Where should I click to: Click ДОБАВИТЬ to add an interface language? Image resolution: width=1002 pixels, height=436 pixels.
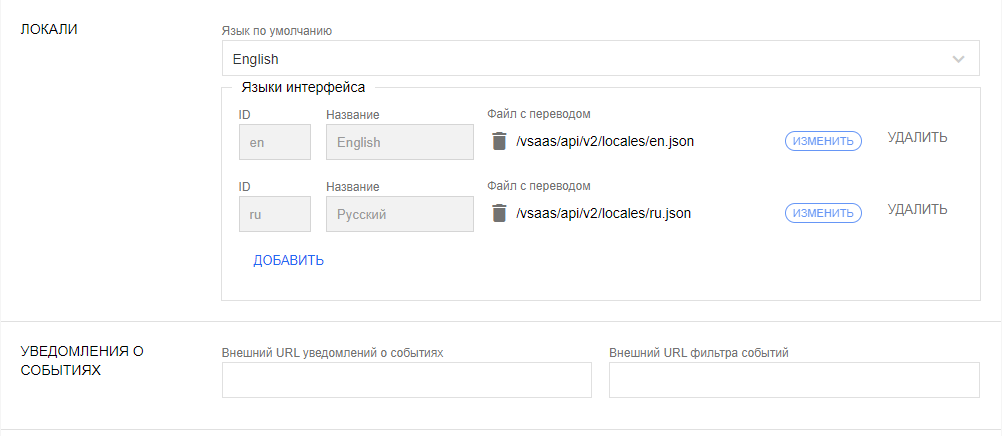[x=288, y=261]
